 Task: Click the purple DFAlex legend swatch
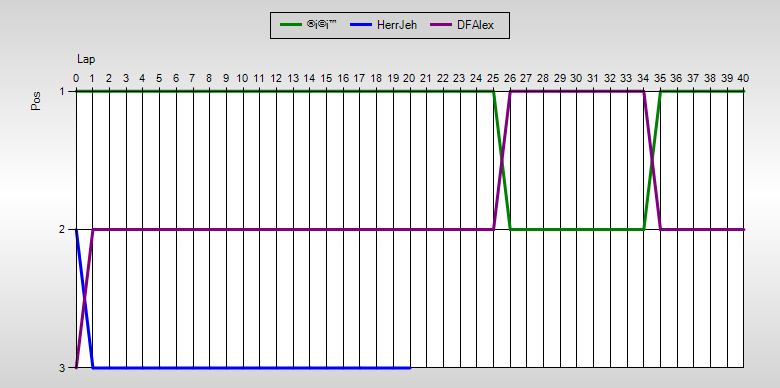coord(441,25)
